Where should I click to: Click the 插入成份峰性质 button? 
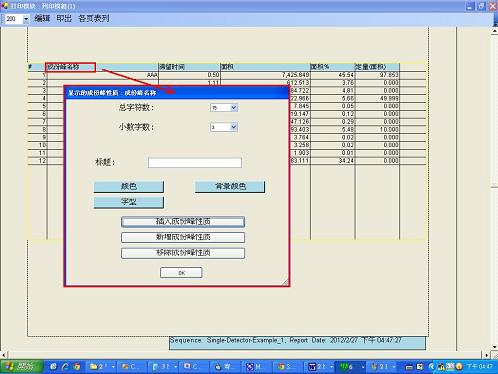click(183, 222)
